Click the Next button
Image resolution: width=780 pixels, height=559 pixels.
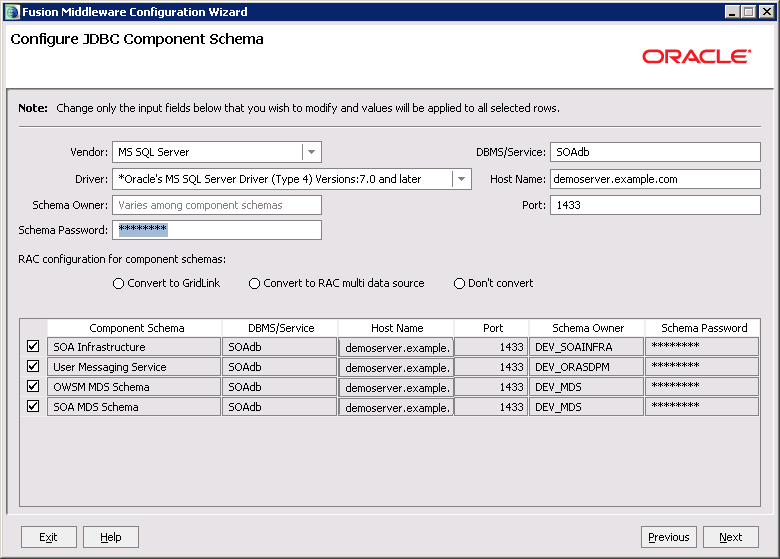tap(730, 537)
